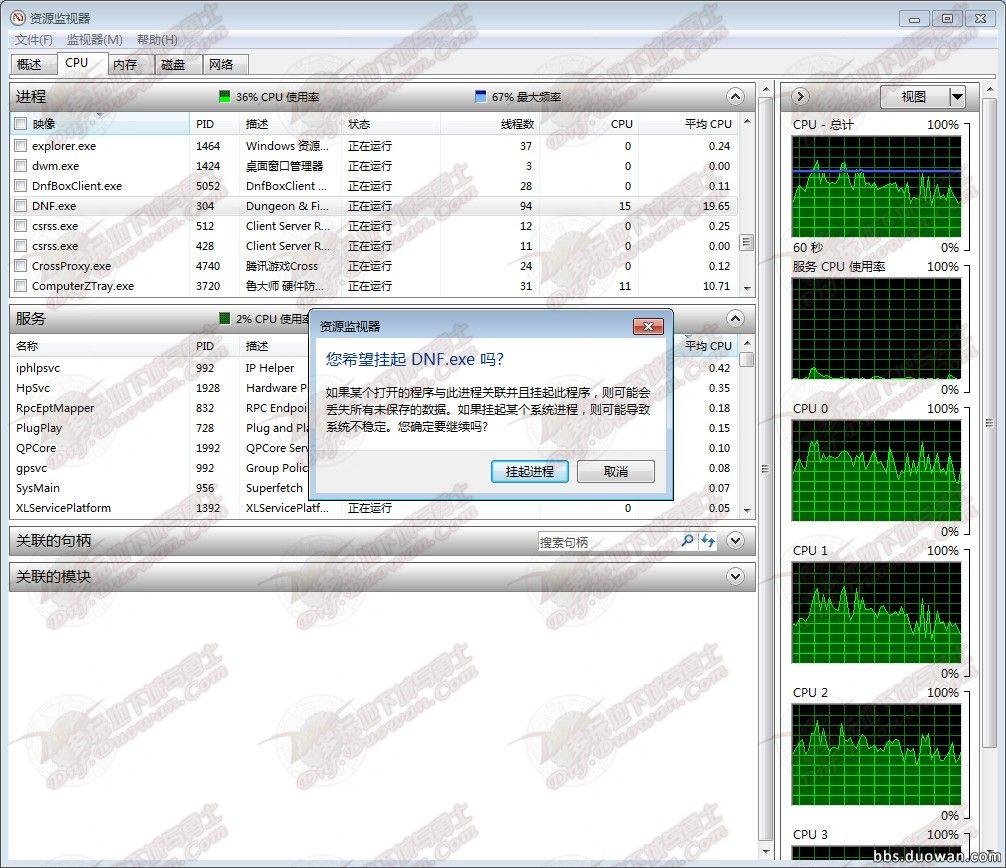The width and height of the screenshot is (1006, 868).
Task: Click the blue maximum frequency indicator
Action: (481, 97)
